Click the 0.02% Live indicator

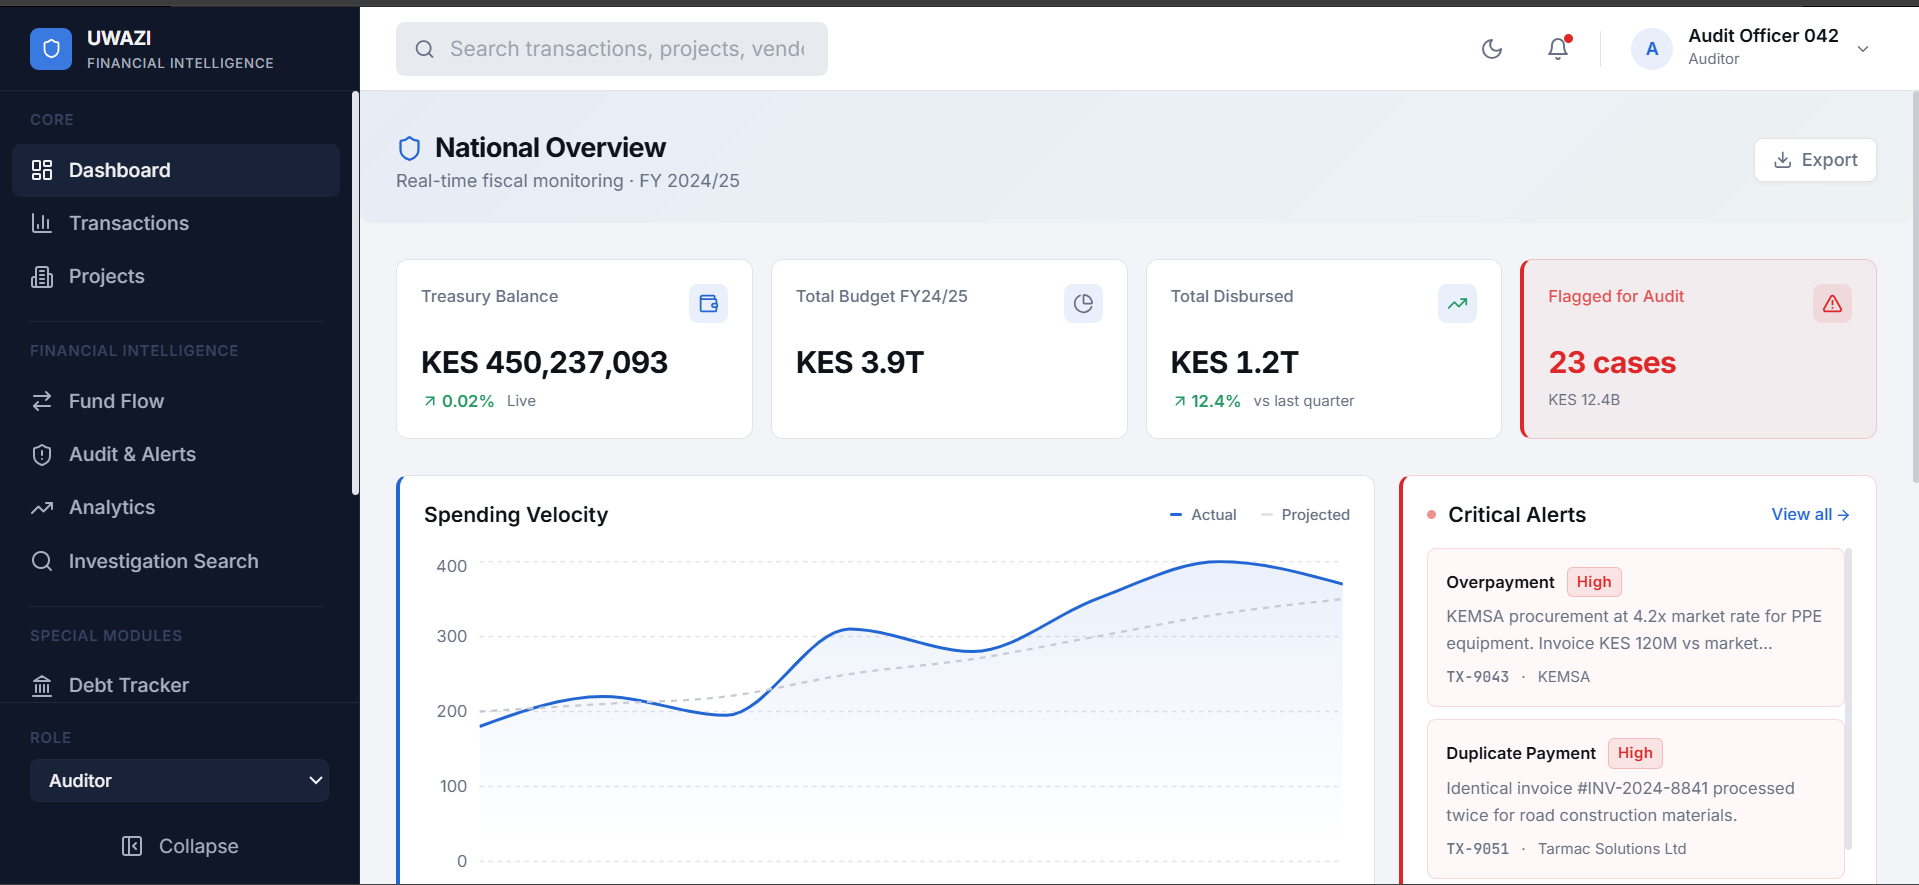coord(479,401)
